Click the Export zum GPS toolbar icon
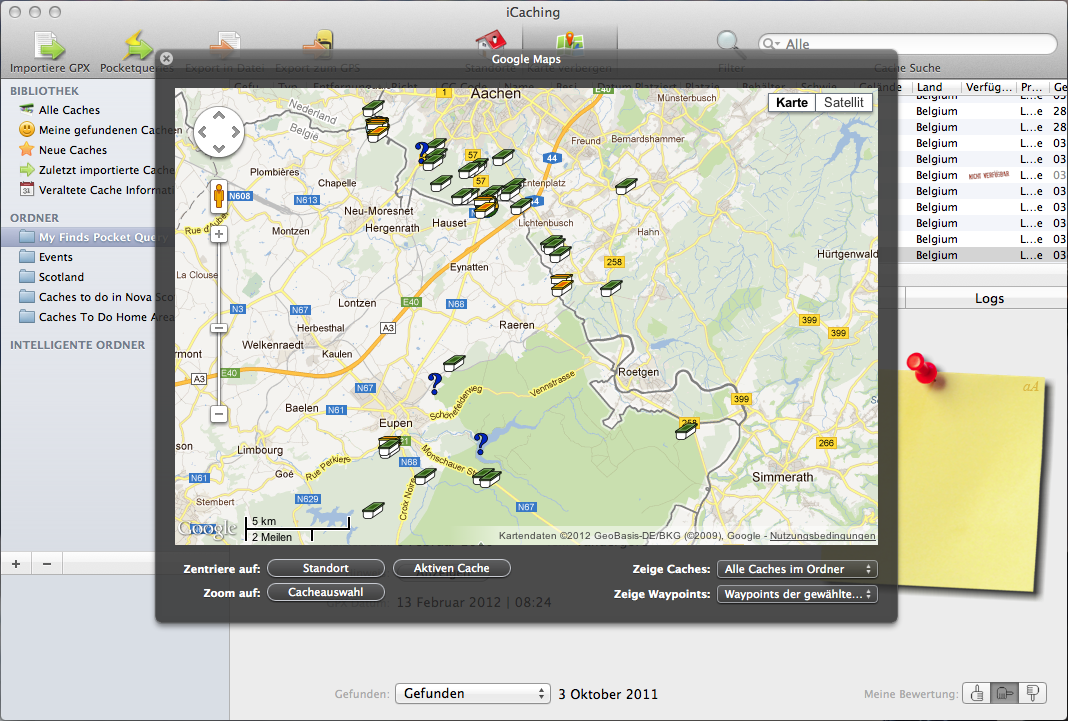 [317, 46]
